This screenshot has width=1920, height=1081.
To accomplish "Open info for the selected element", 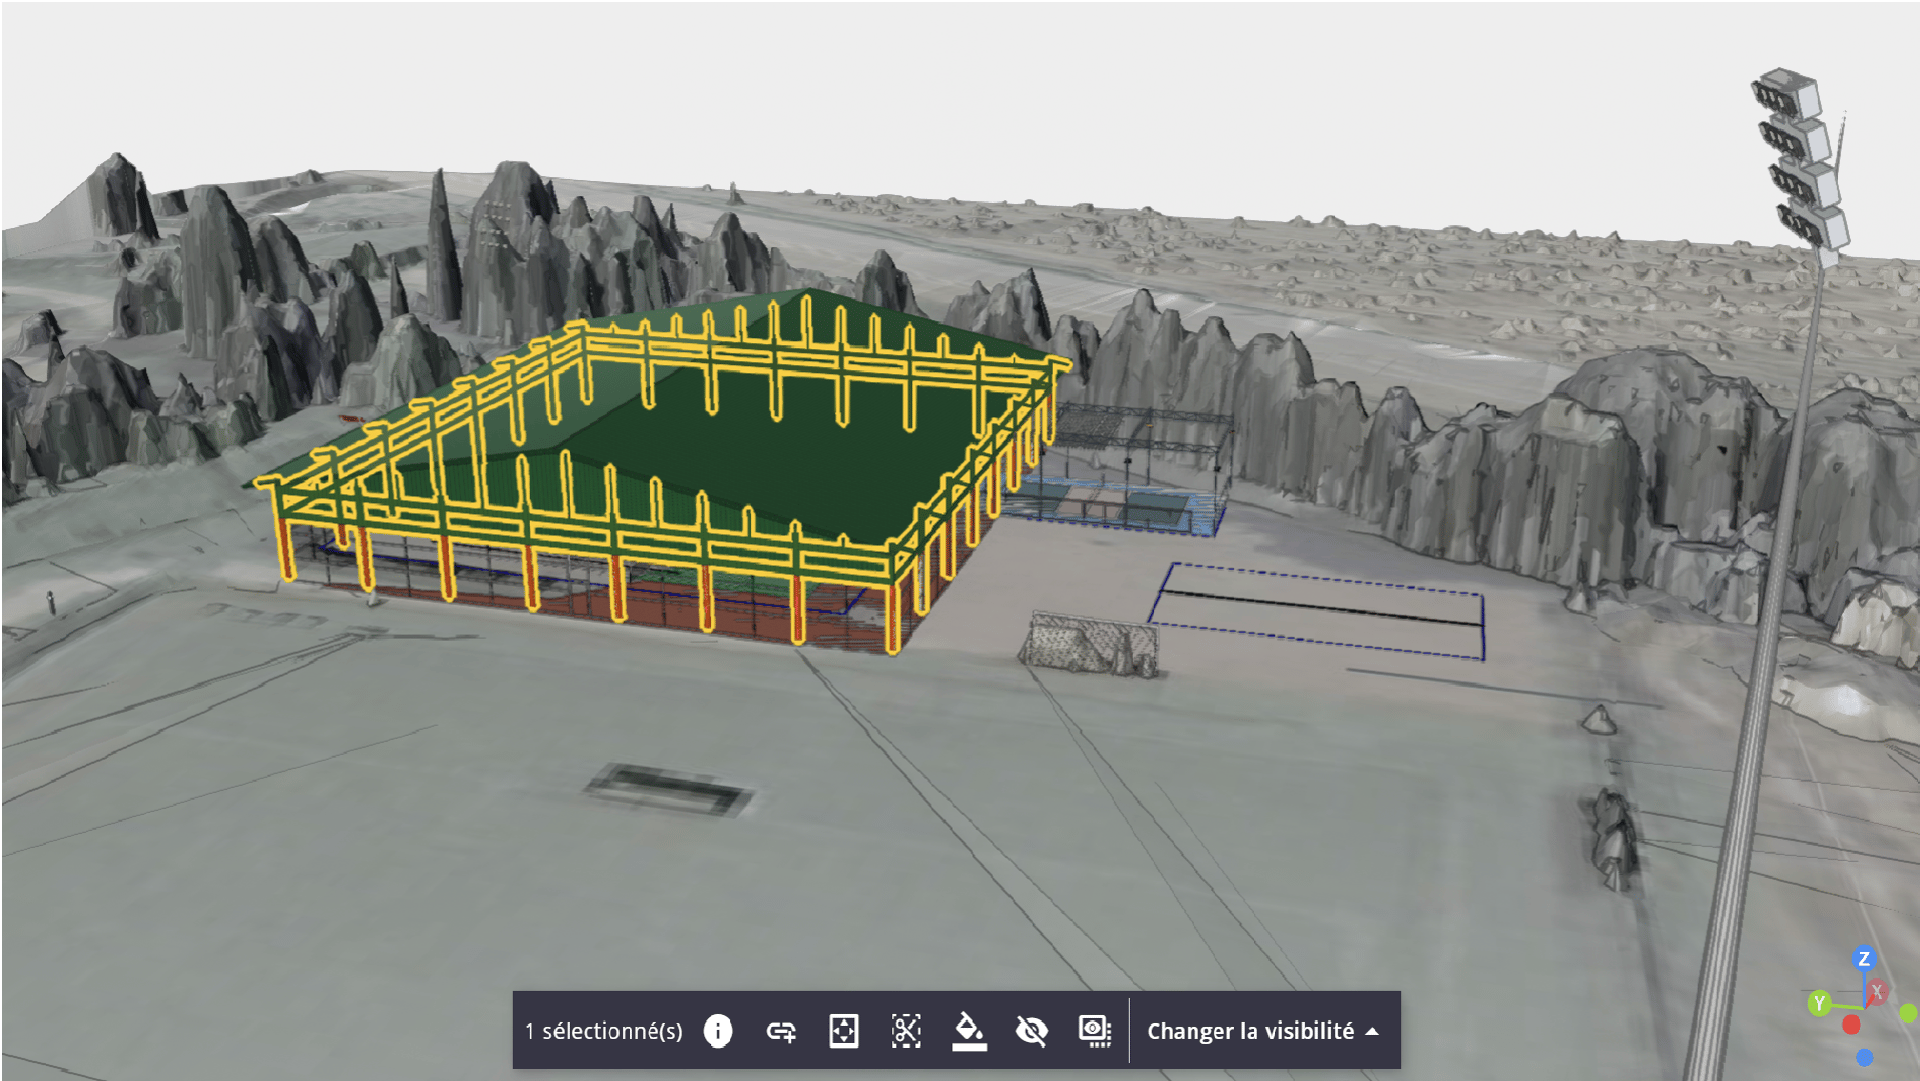I will click(718, 1031).
